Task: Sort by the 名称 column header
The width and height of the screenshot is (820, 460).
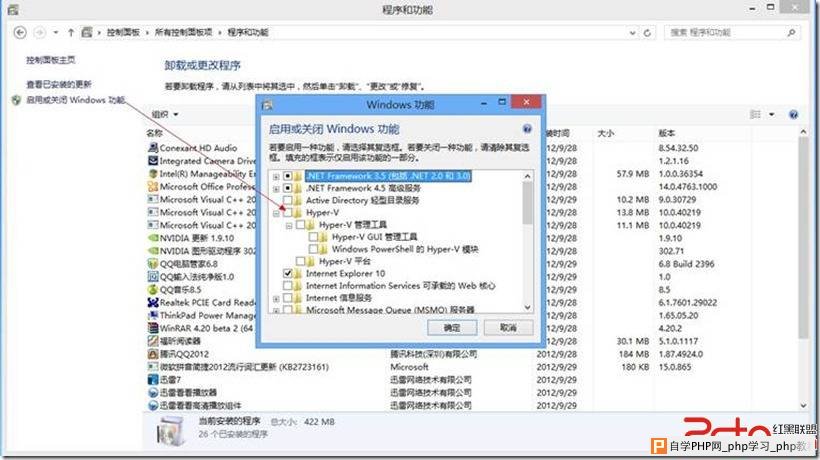Action: click(x=154, y=133)
